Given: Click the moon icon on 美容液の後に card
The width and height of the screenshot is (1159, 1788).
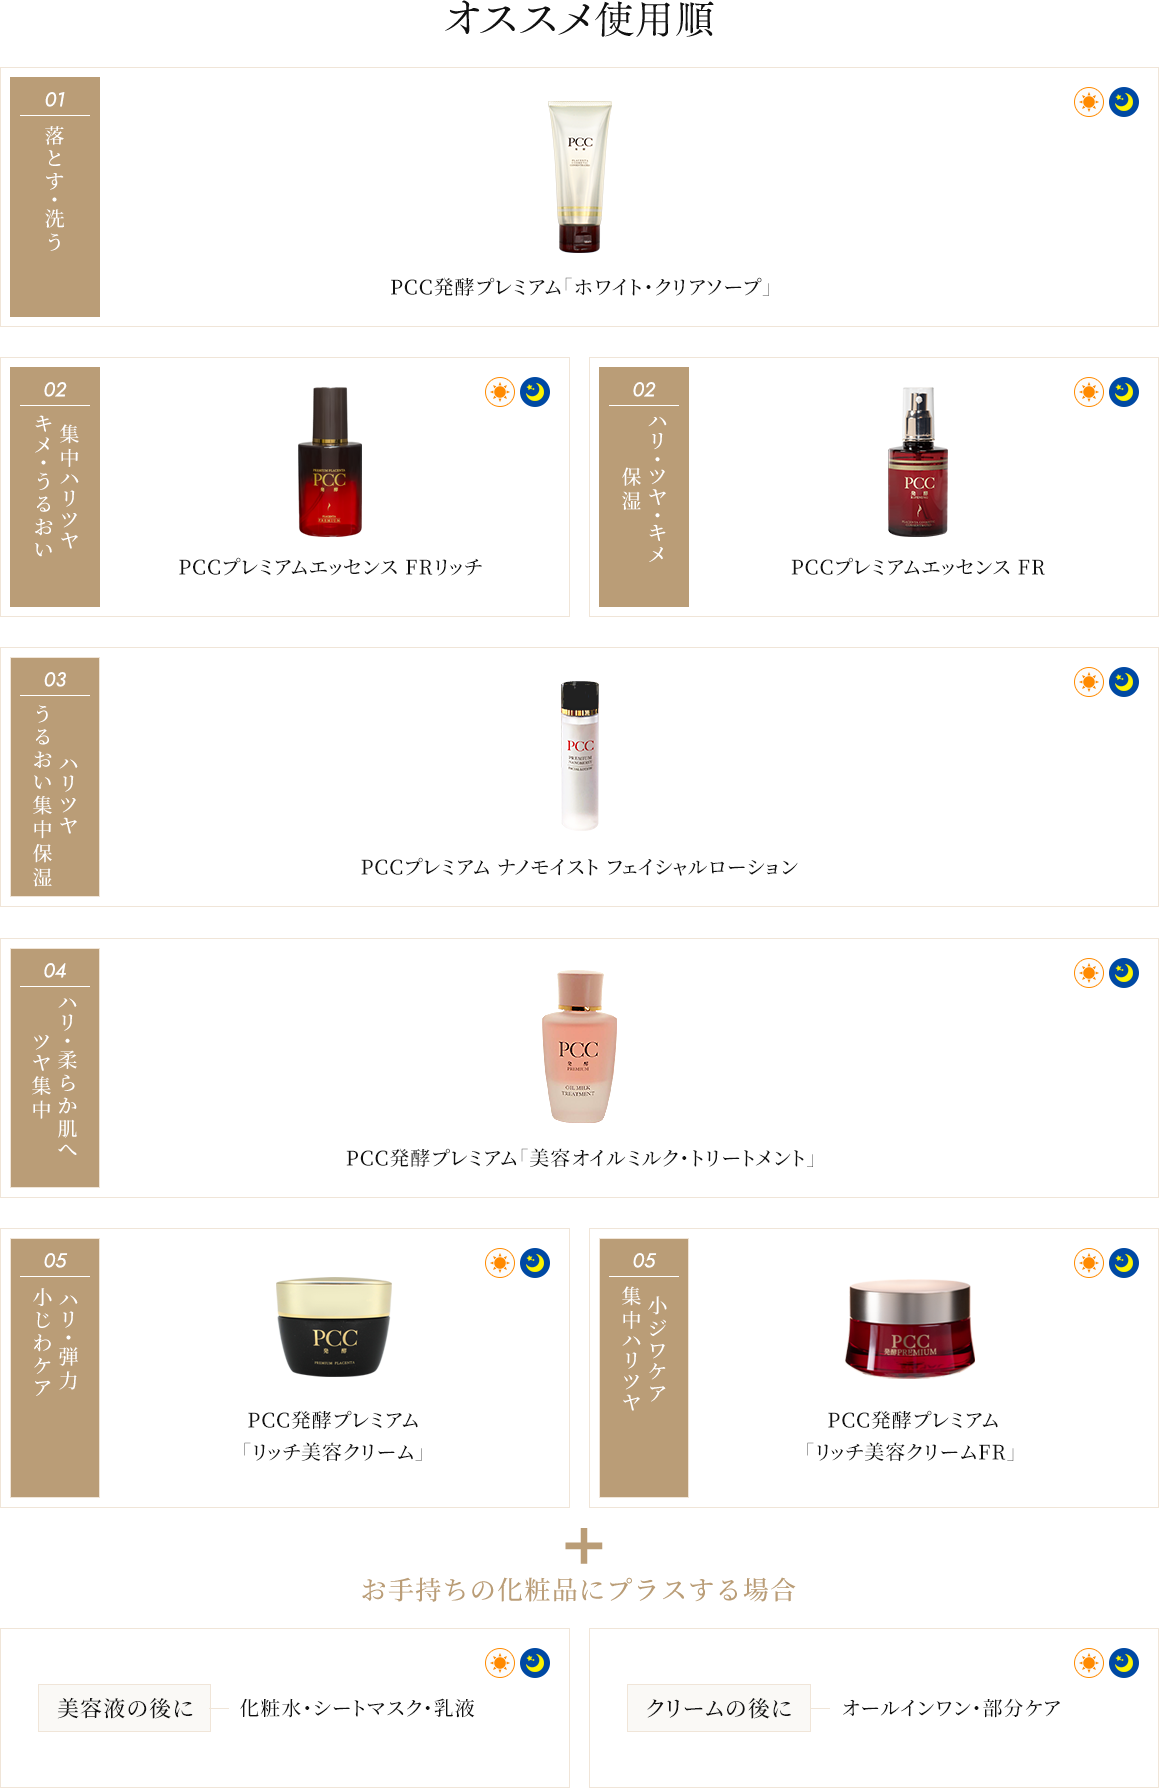Looking at the screenshot, I should (535, 1663).
